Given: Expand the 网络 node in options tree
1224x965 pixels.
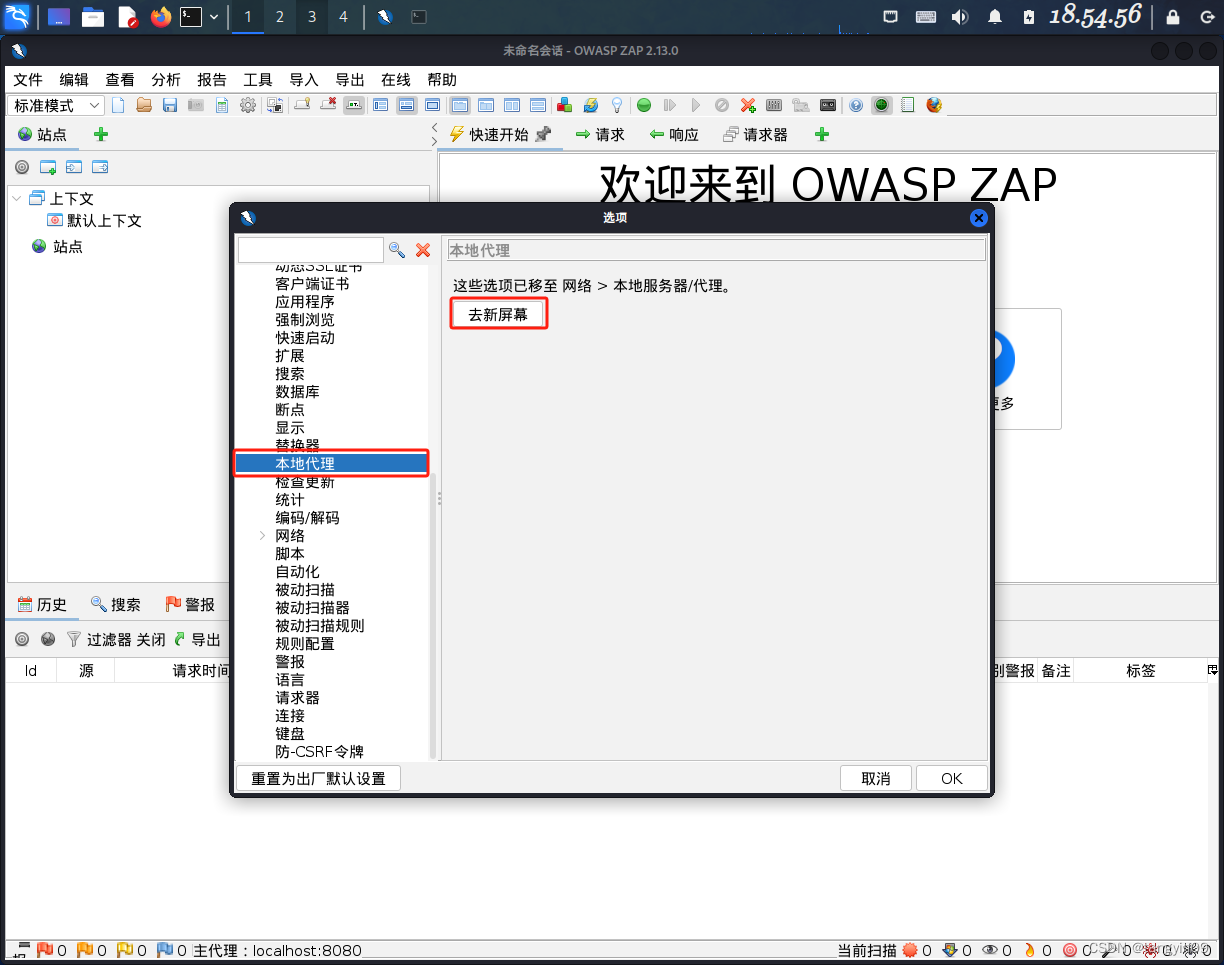Looking at the screenshot, I should 262,536.
